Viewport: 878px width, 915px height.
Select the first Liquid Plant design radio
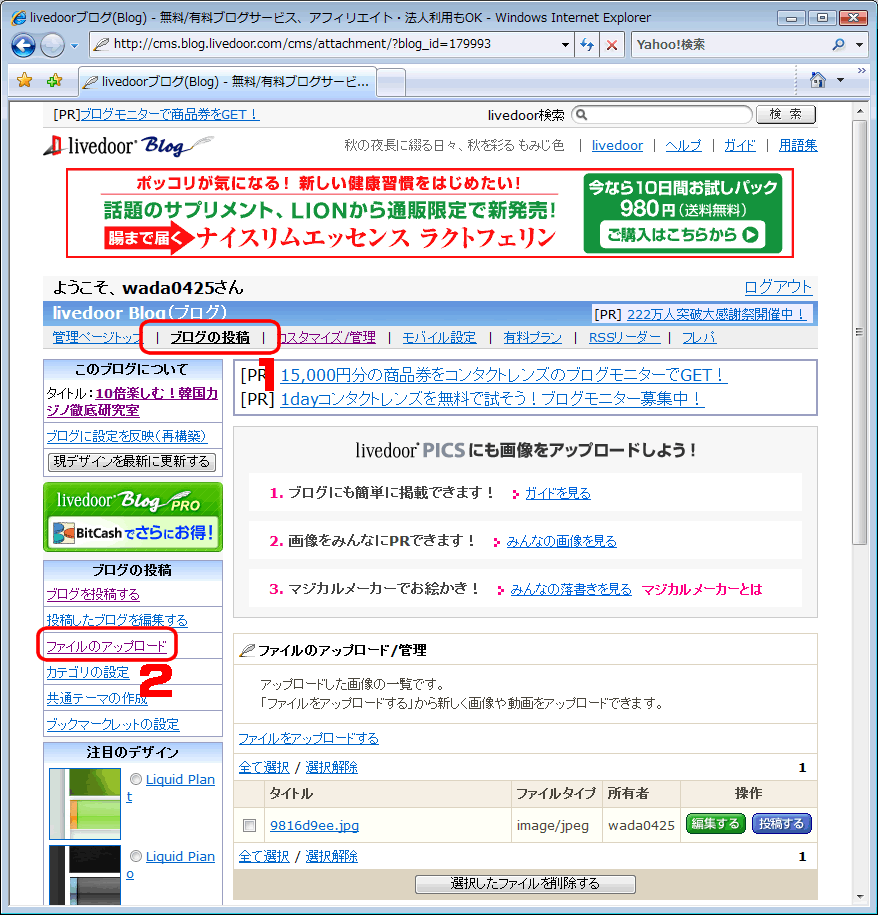pyautogui.click(x=136, y=779)
